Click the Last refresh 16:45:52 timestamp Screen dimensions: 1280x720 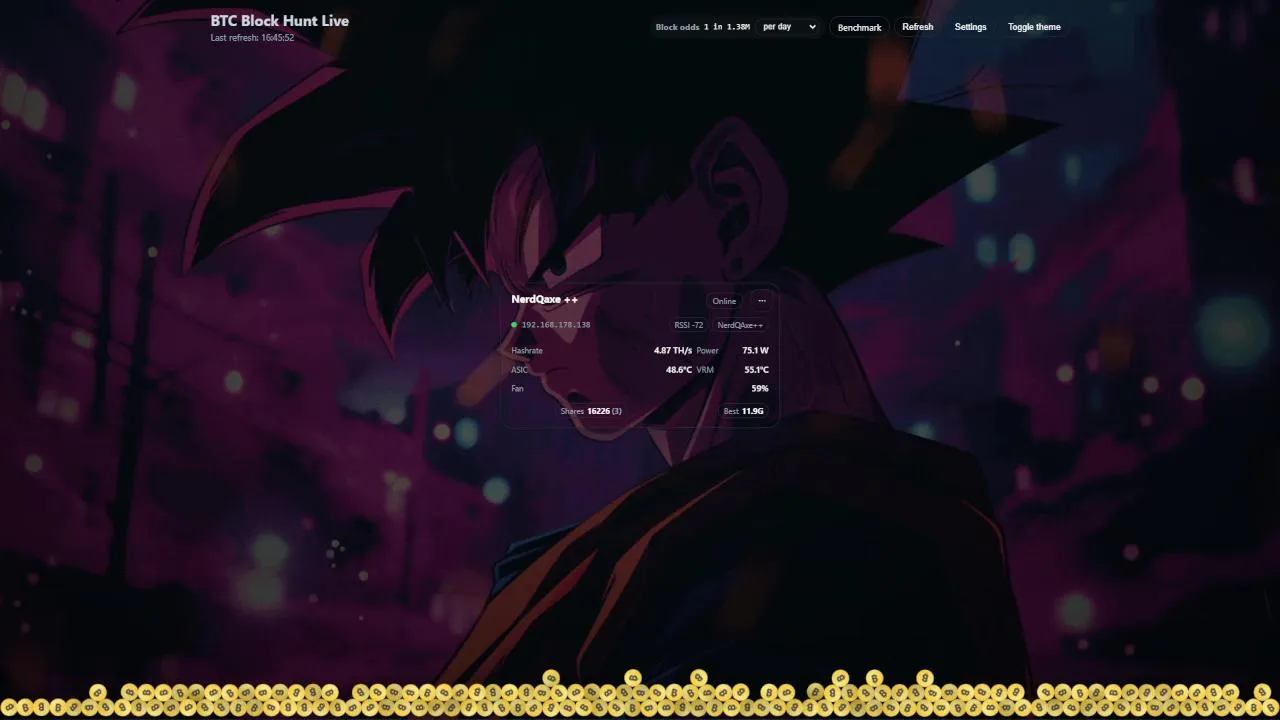[x=252, y=38]
